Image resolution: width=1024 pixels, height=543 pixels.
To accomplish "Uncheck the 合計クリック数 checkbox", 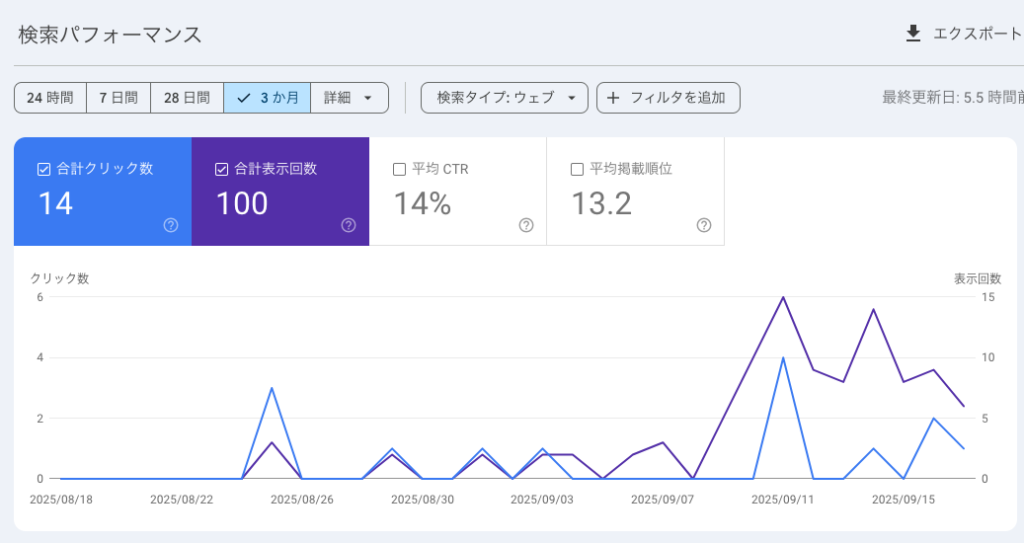I will tap(43, 169).
